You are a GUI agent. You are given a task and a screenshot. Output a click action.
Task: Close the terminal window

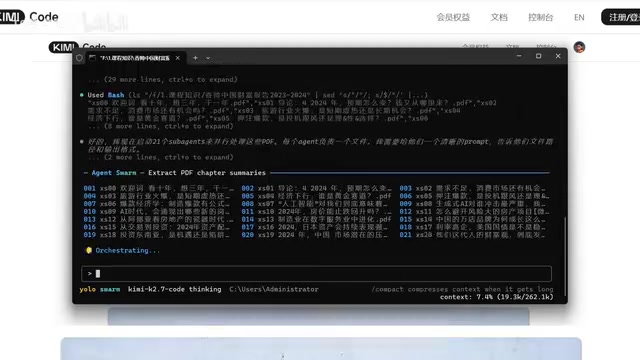tap(558, 56)
